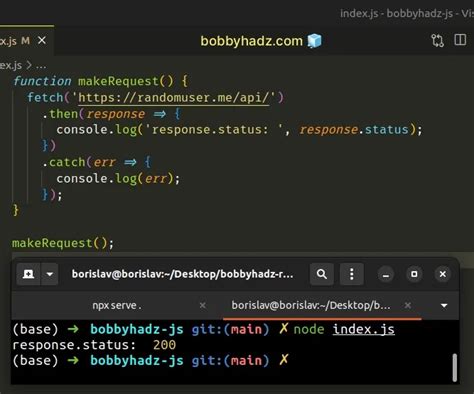474x394 pixels.
Task: Open the randomuser.me API URL in code
Action: coord(173,98)
